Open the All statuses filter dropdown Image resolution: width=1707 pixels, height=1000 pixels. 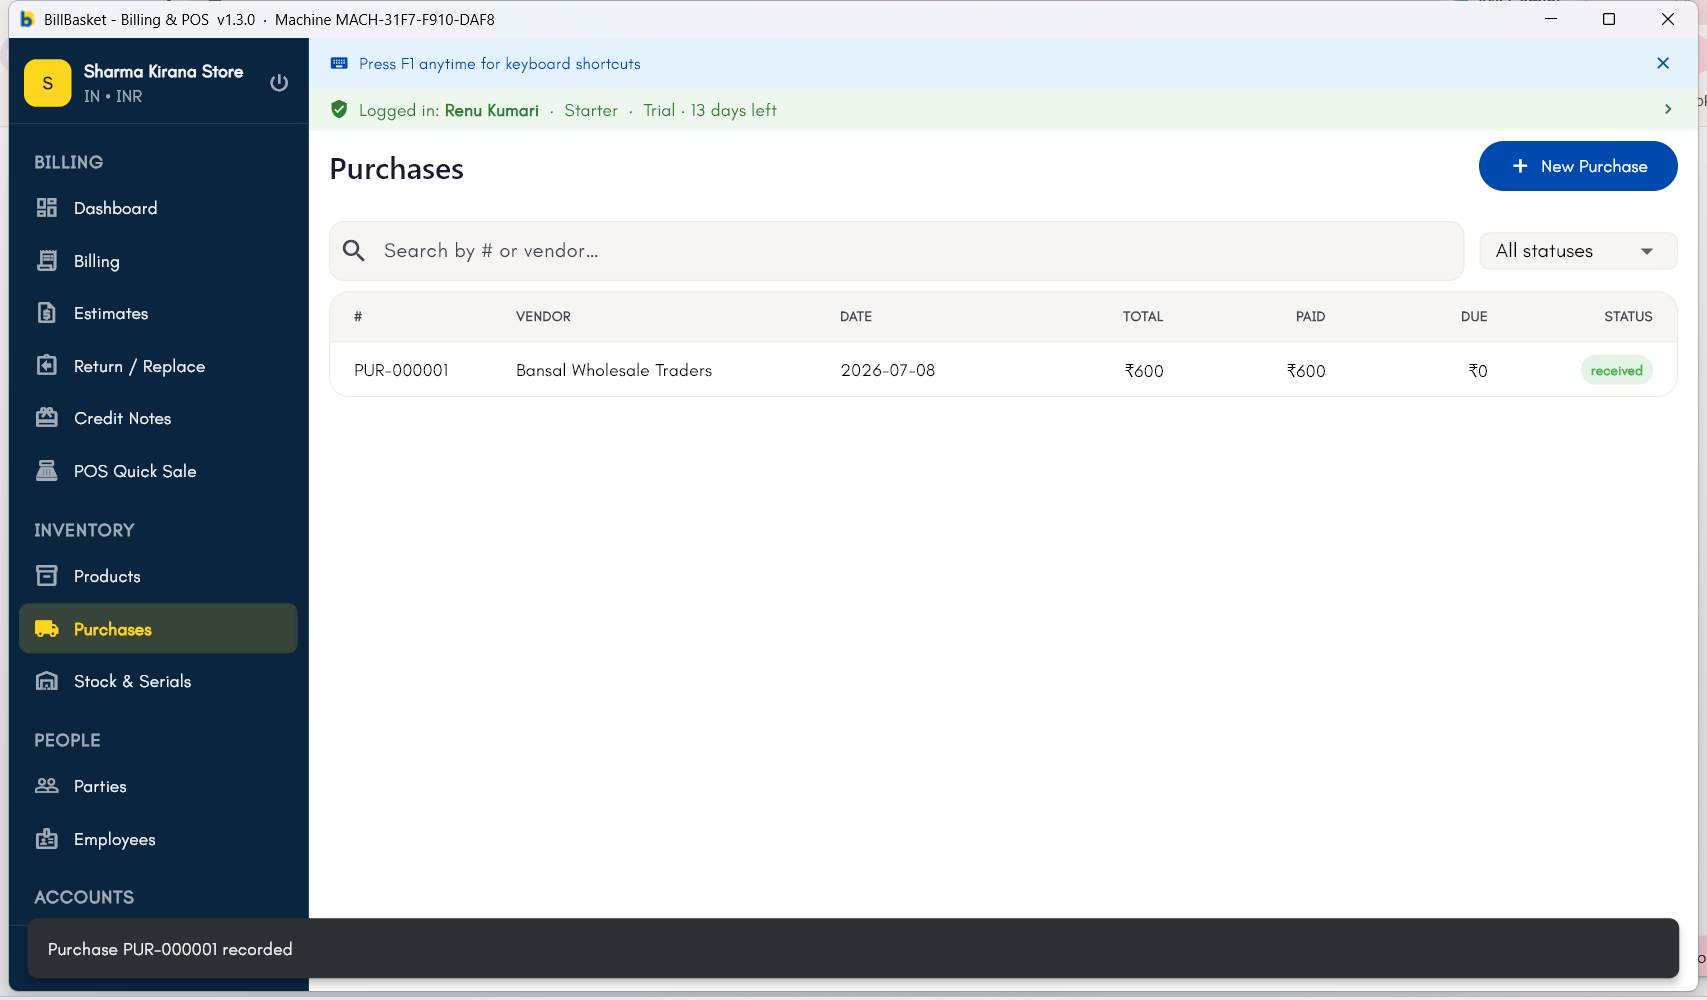(x=1578, y=251)
